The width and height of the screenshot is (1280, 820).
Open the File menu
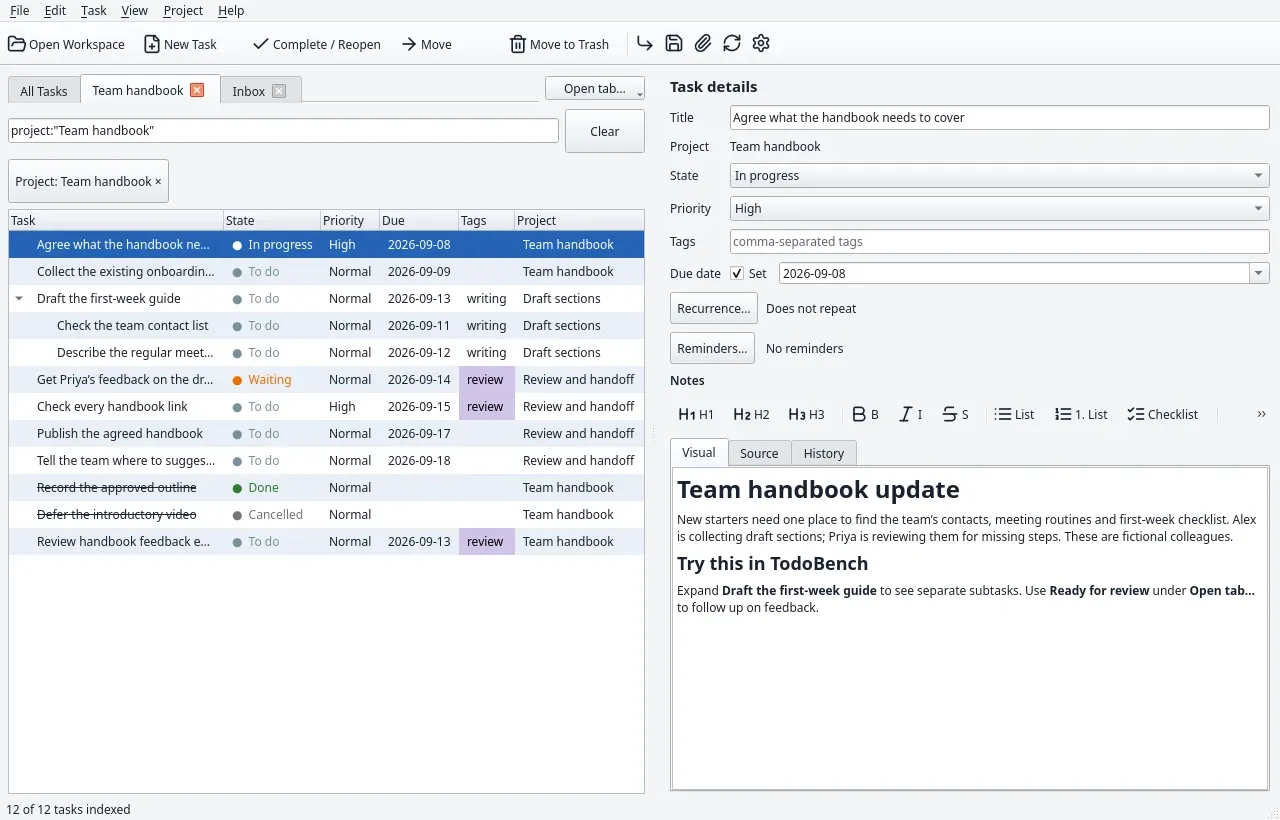(19, 10)
